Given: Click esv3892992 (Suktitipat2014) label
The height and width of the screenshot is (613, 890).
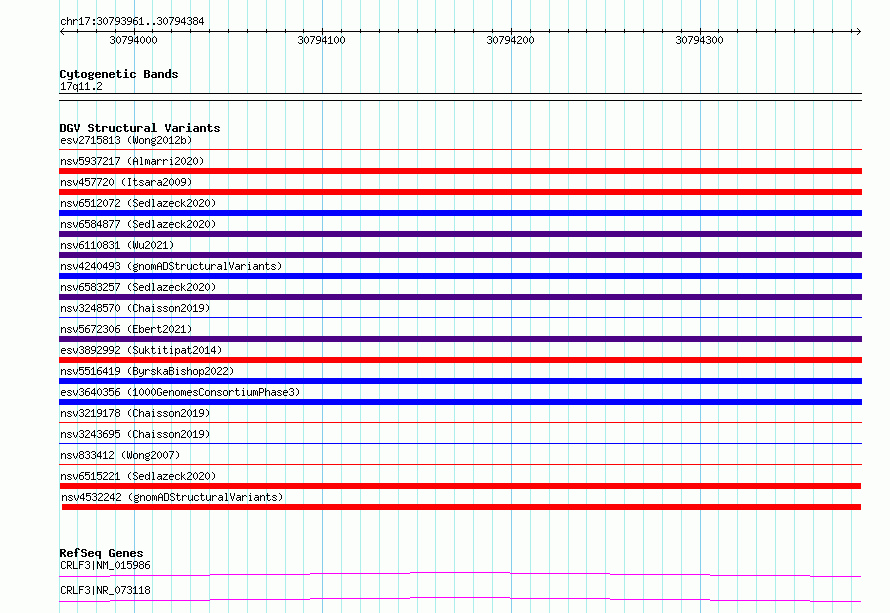Looking at the screenshot, I should tap(141, 350).
